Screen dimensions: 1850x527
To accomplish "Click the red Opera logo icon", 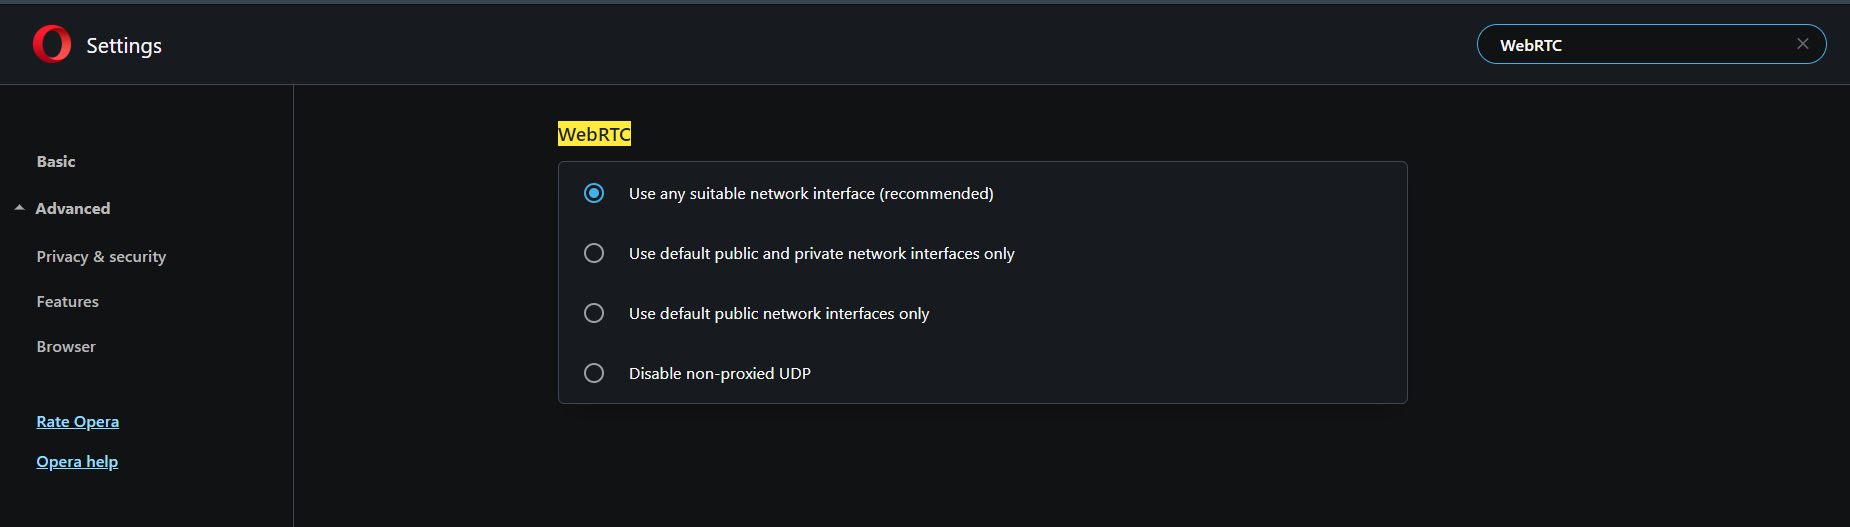I will coord(52,44).
